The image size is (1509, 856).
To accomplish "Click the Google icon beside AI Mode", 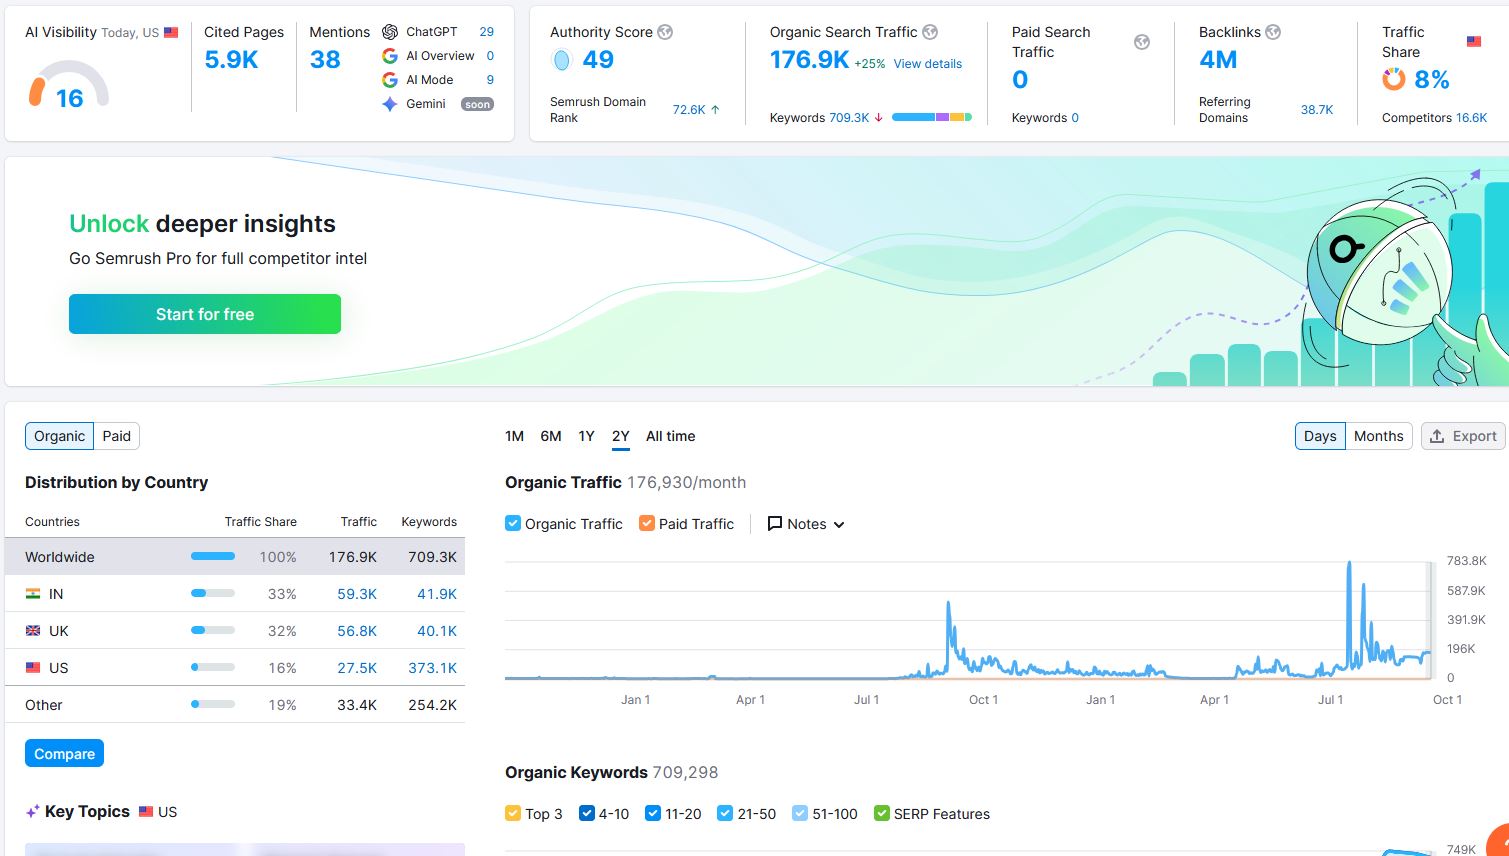I will pyautogui.click(x=390, y=80).
